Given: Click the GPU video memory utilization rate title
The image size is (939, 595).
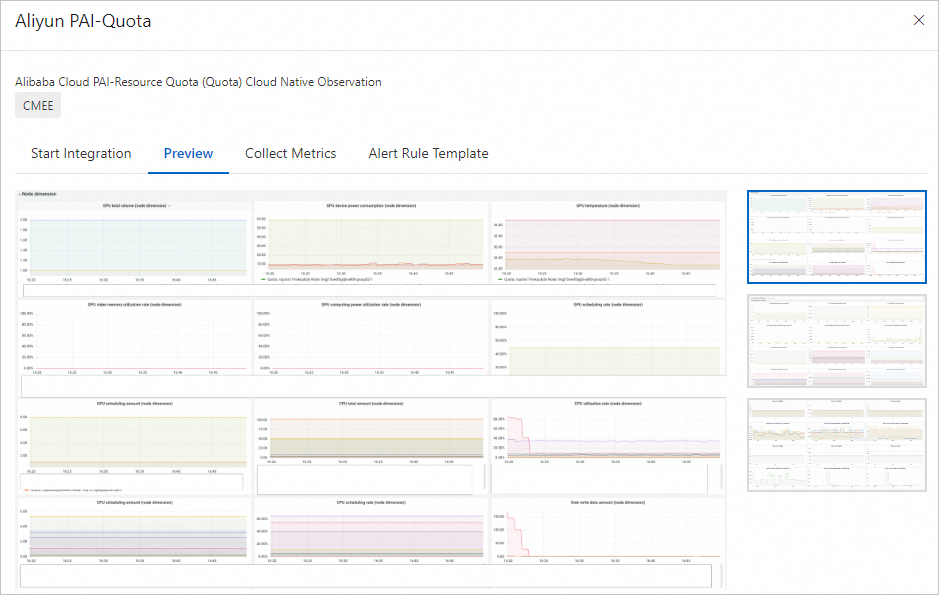Looking at the screenshot, I should click(135, 305).
